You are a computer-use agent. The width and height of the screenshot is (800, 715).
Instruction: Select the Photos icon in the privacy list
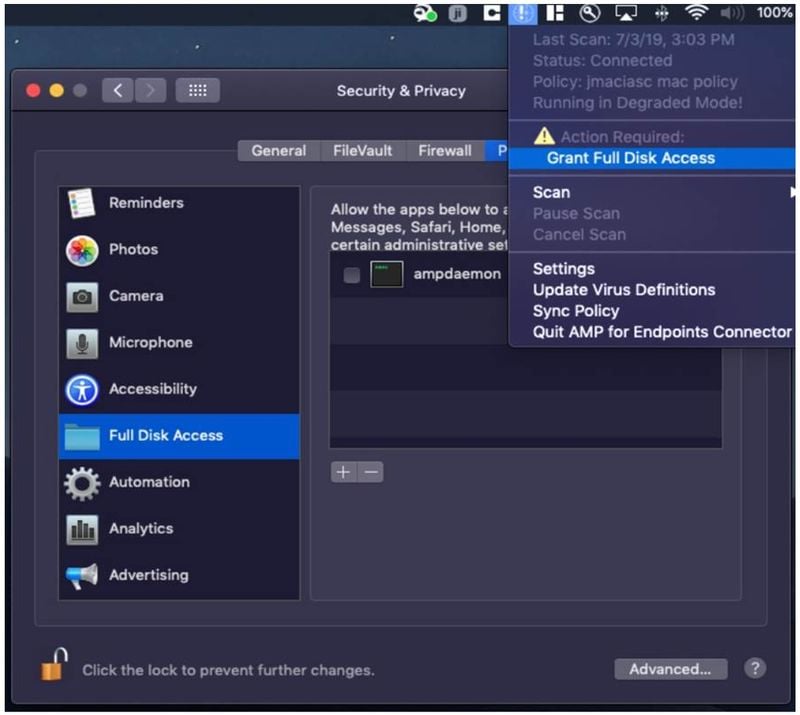(x=82, y=250)
